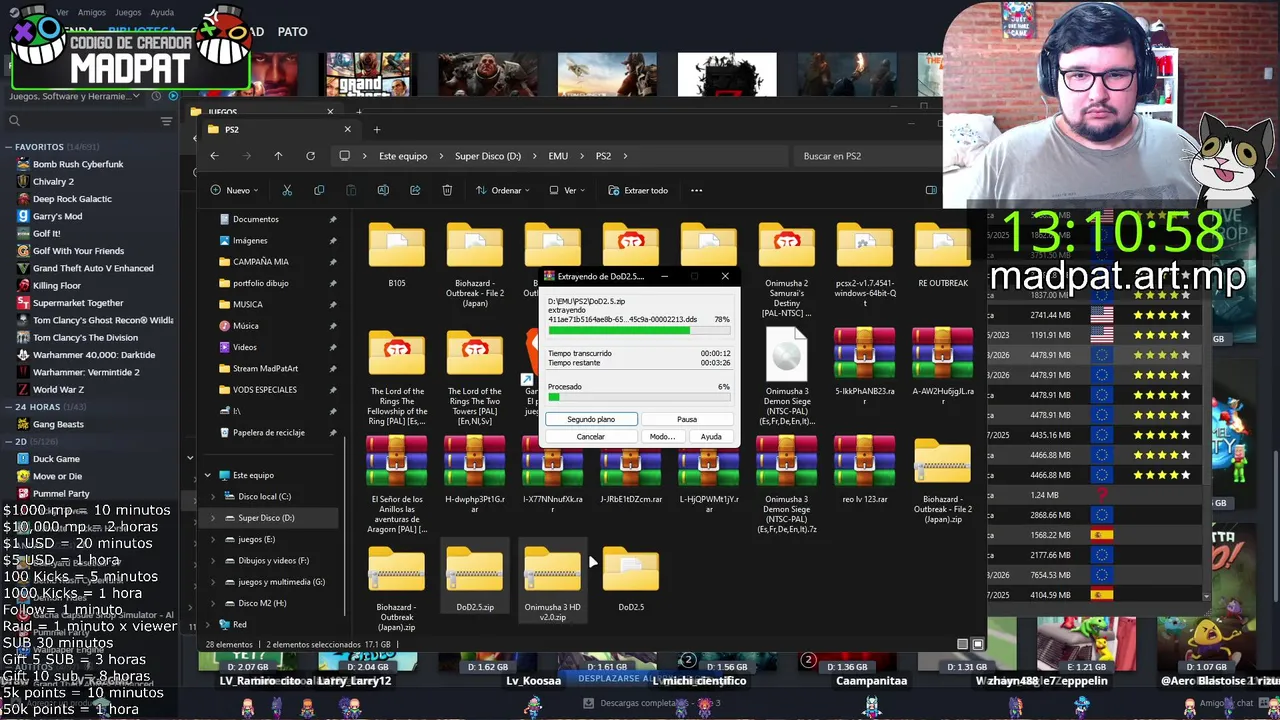This screenshot has width=1280, height=720.
Task: Open the Ver view dropdown in Explorer
Action: click(568, 190)
